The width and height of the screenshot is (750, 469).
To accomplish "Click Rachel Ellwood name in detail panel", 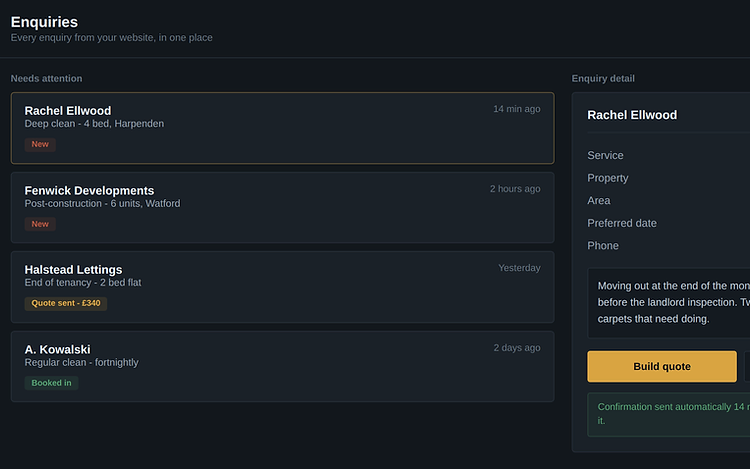I will (632, 115).
